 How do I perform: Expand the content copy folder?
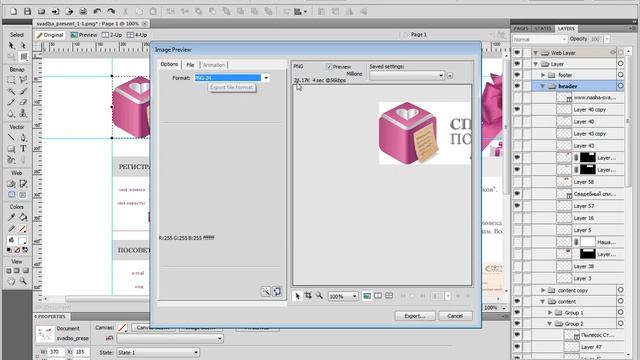pyautogui.click(x=543, y=290)
